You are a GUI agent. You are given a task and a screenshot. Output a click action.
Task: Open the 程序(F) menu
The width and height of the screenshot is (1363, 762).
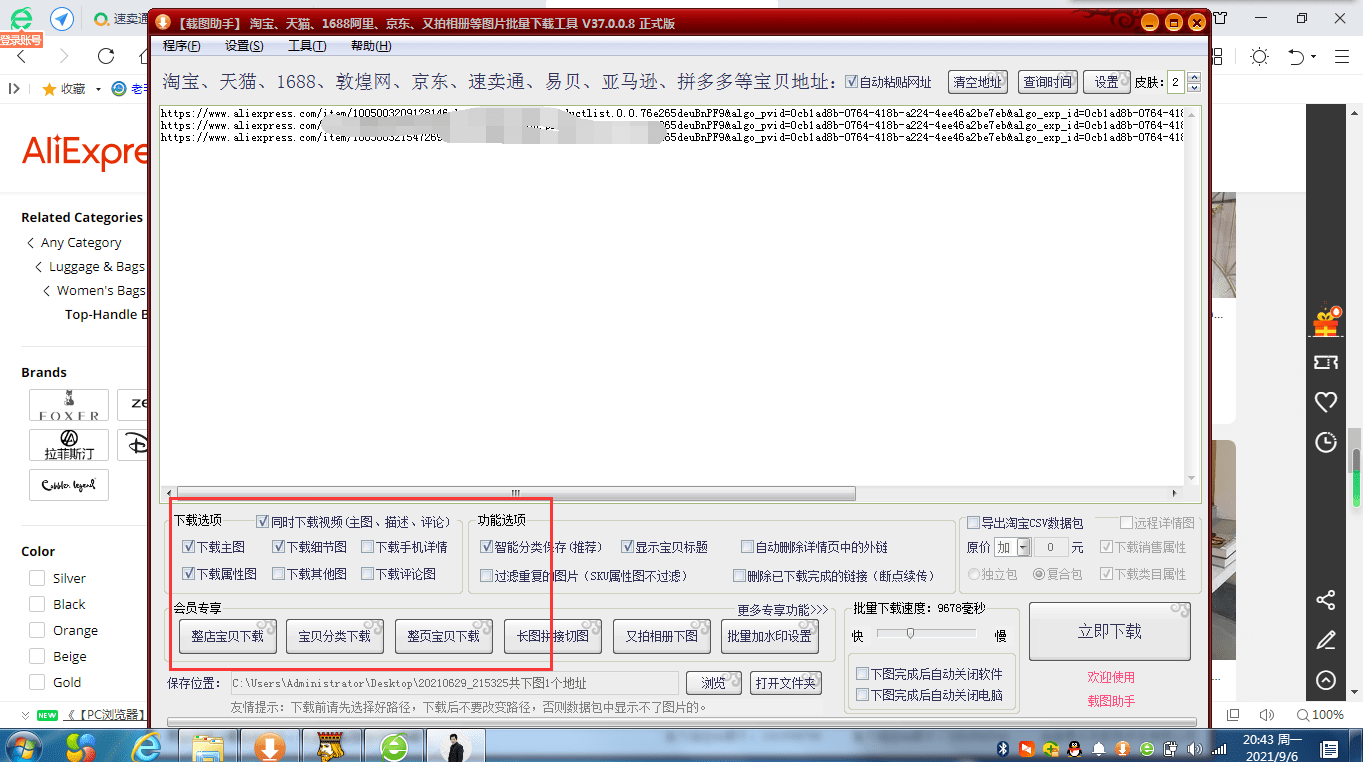point(181,46)
